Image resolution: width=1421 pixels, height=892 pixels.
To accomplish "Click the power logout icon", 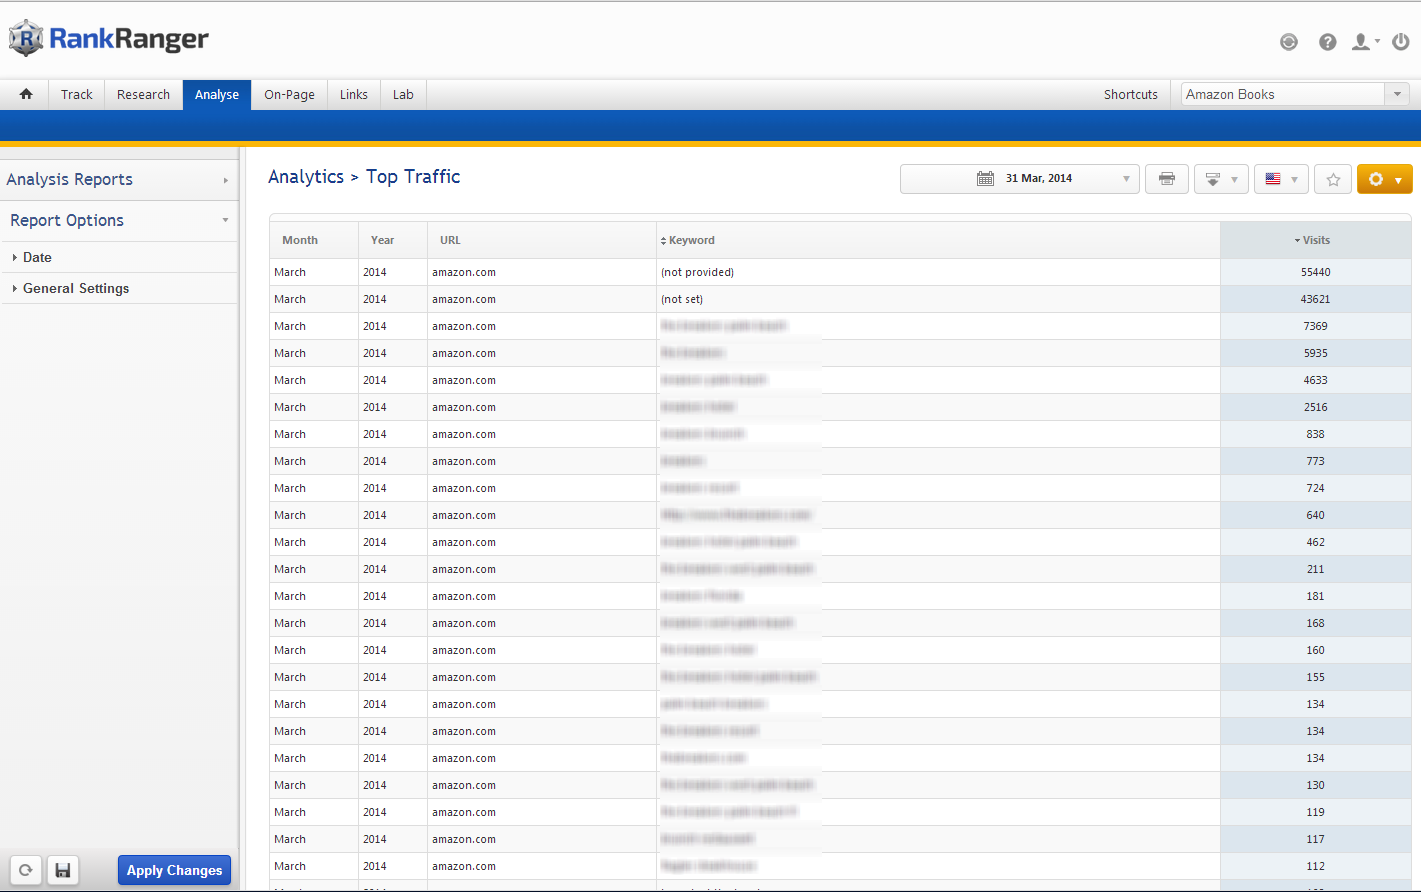I will coord(1400,42).
